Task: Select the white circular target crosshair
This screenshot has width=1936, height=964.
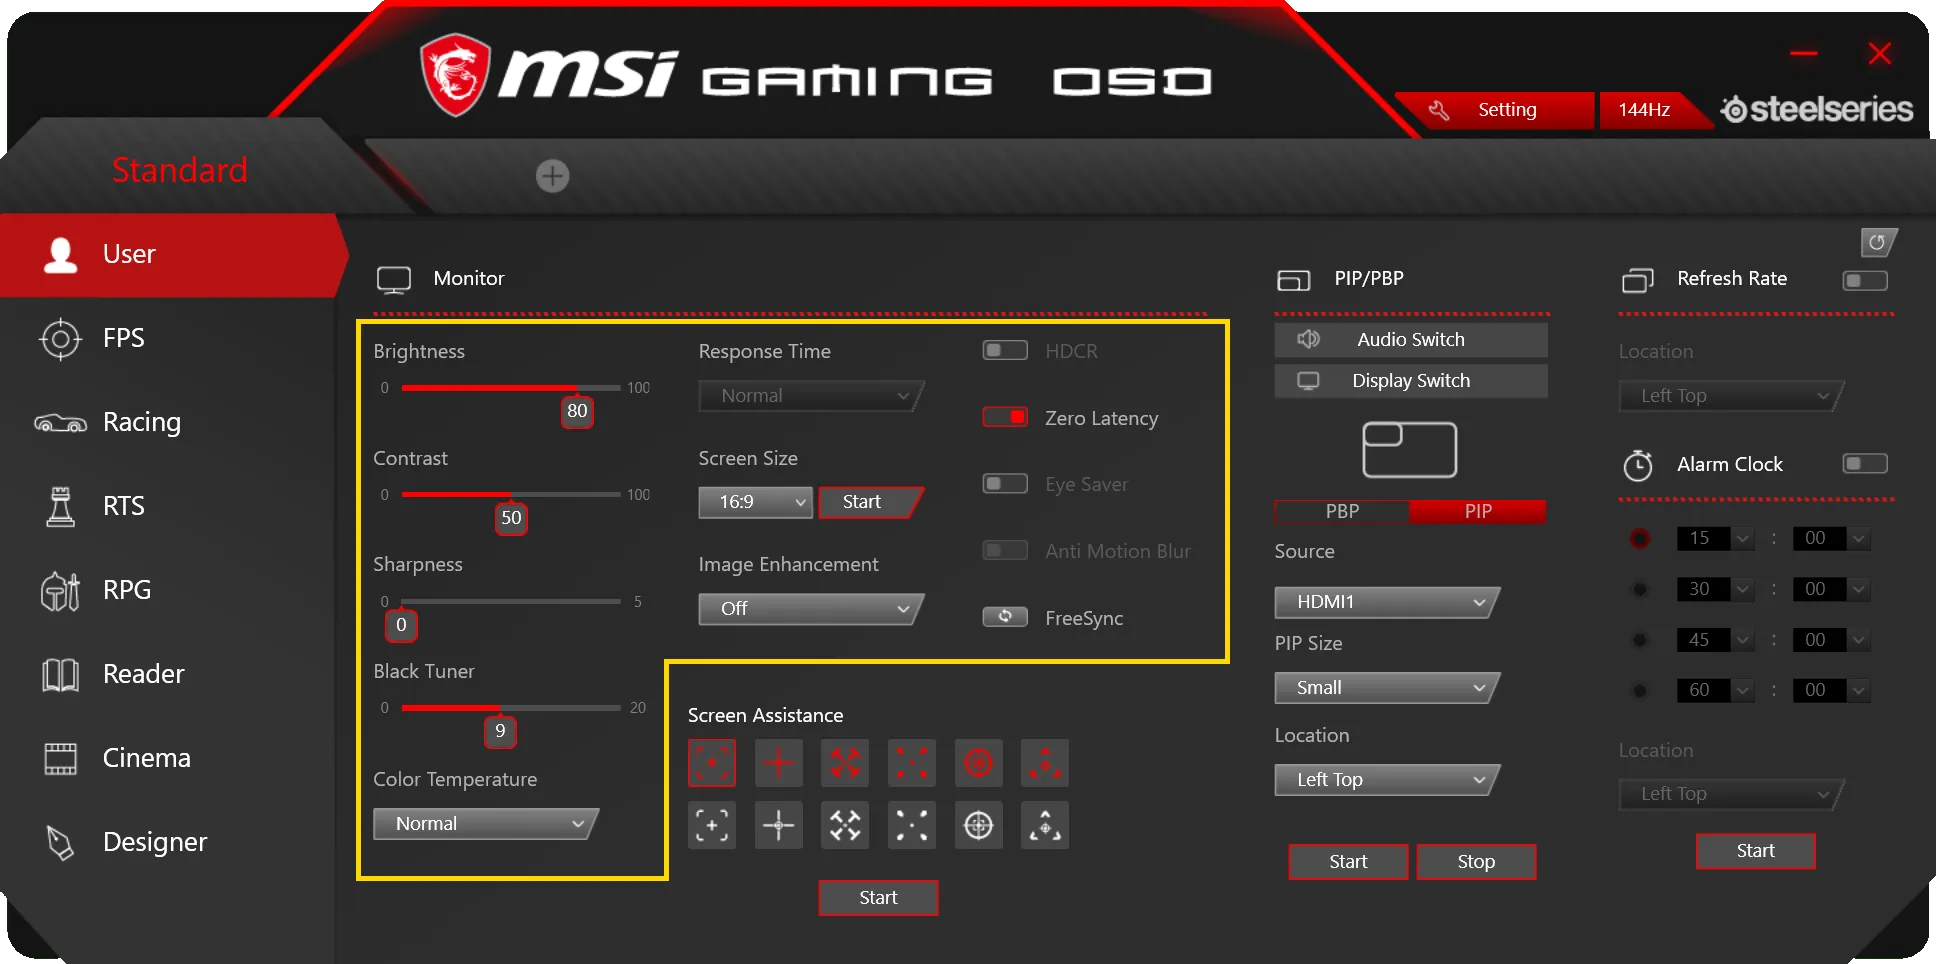Action: click(x=979, y=825)
